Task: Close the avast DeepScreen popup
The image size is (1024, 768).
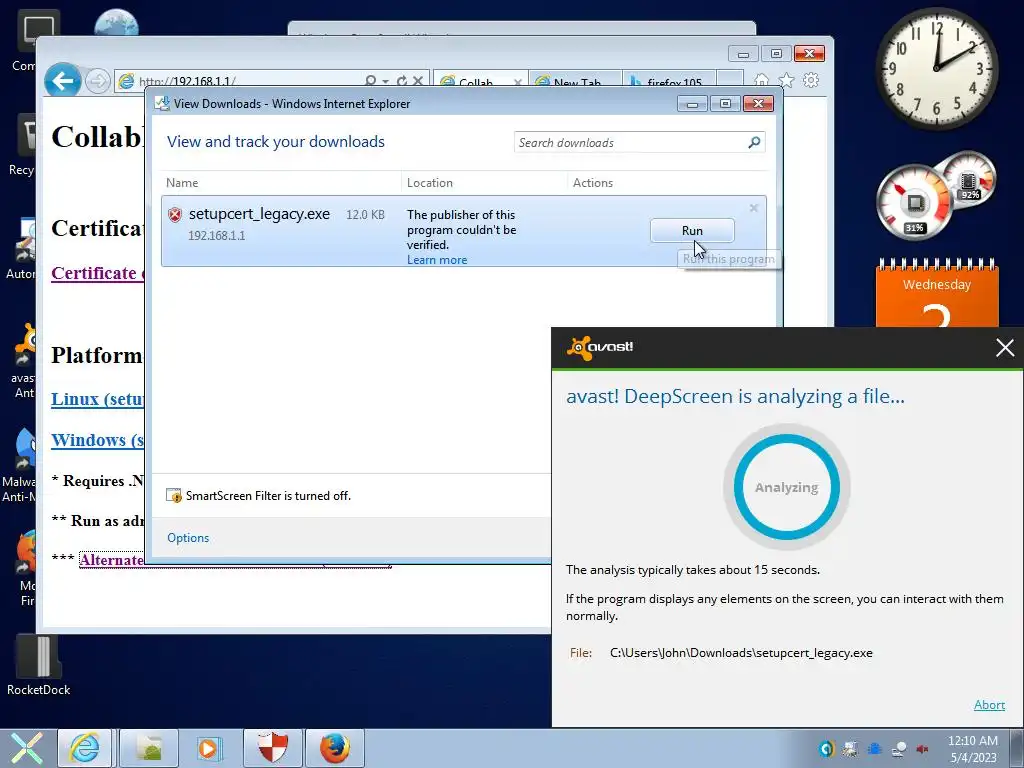Action: (1004, 347)
